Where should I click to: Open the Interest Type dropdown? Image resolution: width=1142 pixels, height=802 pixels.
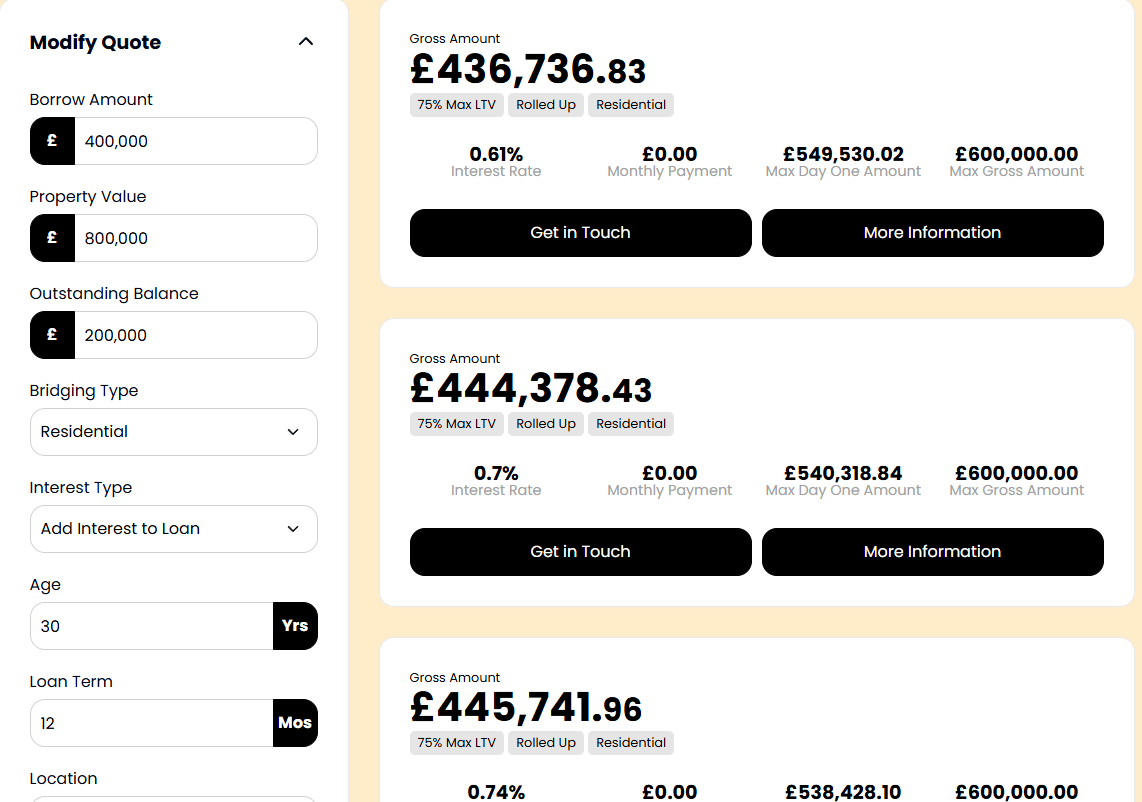[173, 529]
